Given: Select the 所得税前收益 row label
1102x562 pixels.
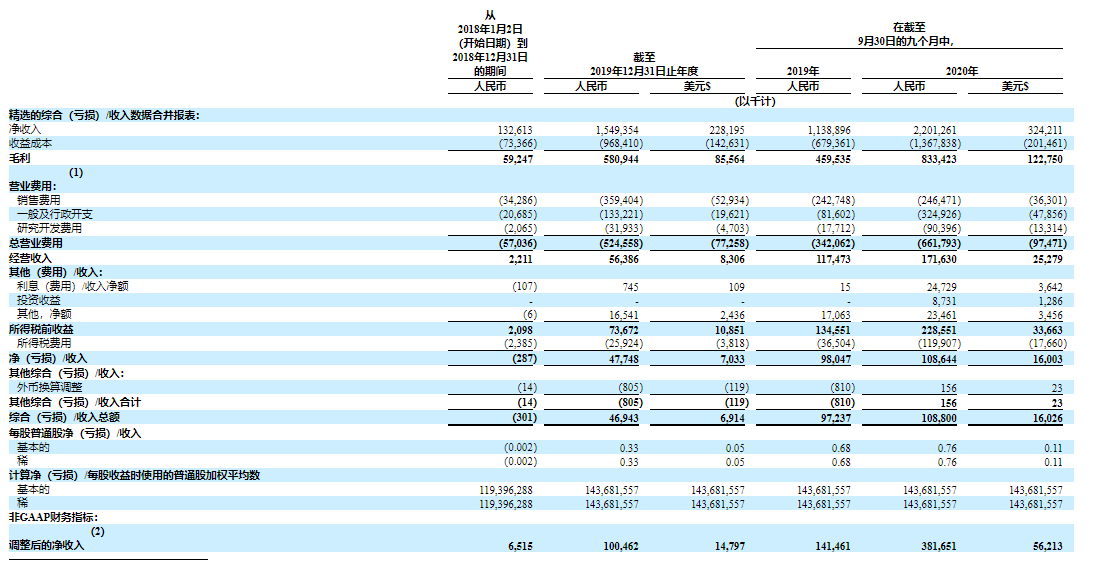Looking at the screenshot, I should [x=41, y=329].
